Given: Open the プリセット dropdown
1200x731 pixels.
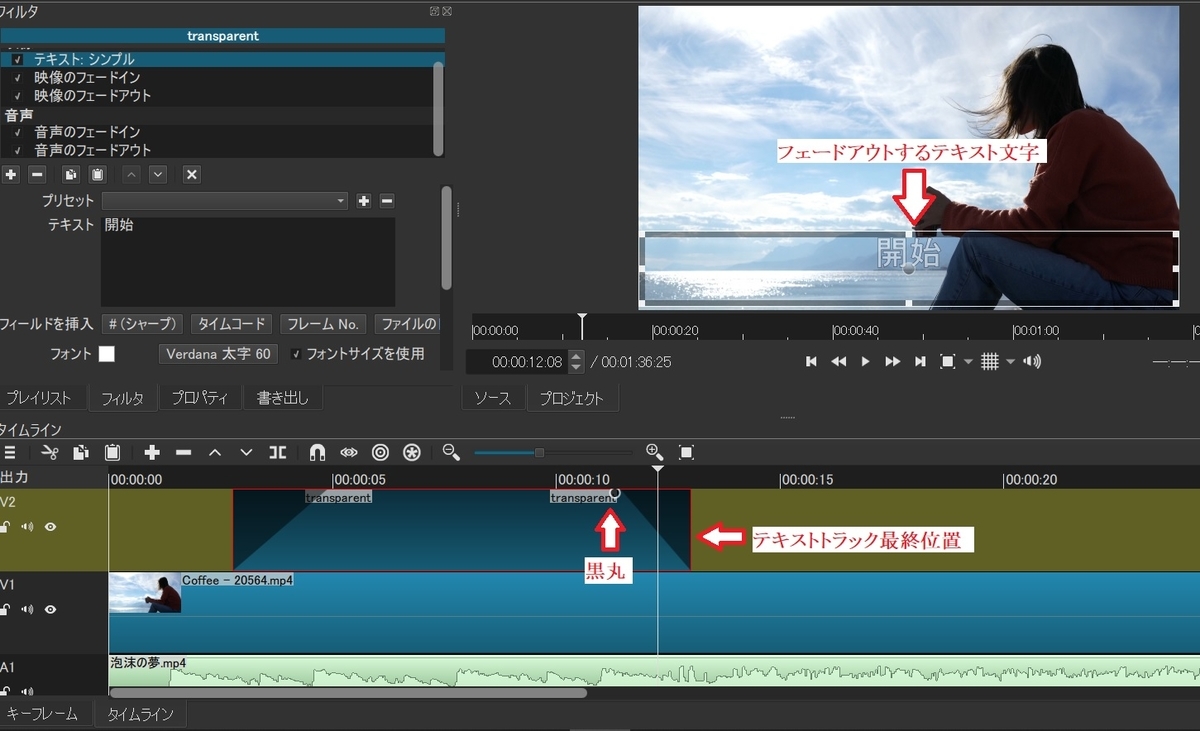Looking at the screenshot, I should [x=225, y=201].
